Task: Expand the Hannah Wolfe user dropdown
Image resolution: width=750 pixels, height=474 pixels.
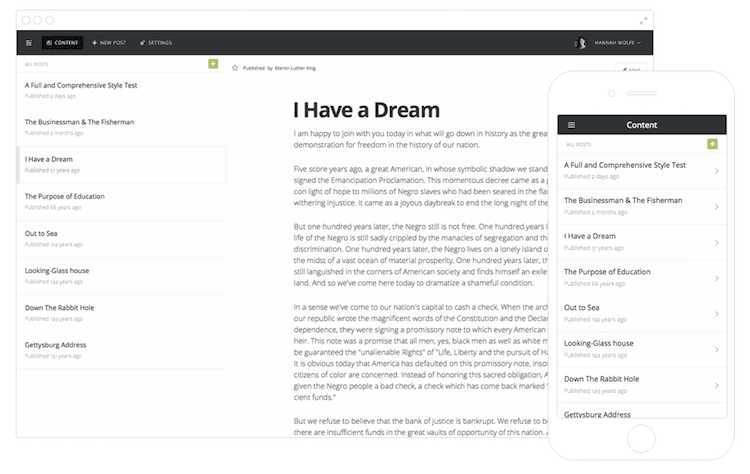Action: [618, 43]
